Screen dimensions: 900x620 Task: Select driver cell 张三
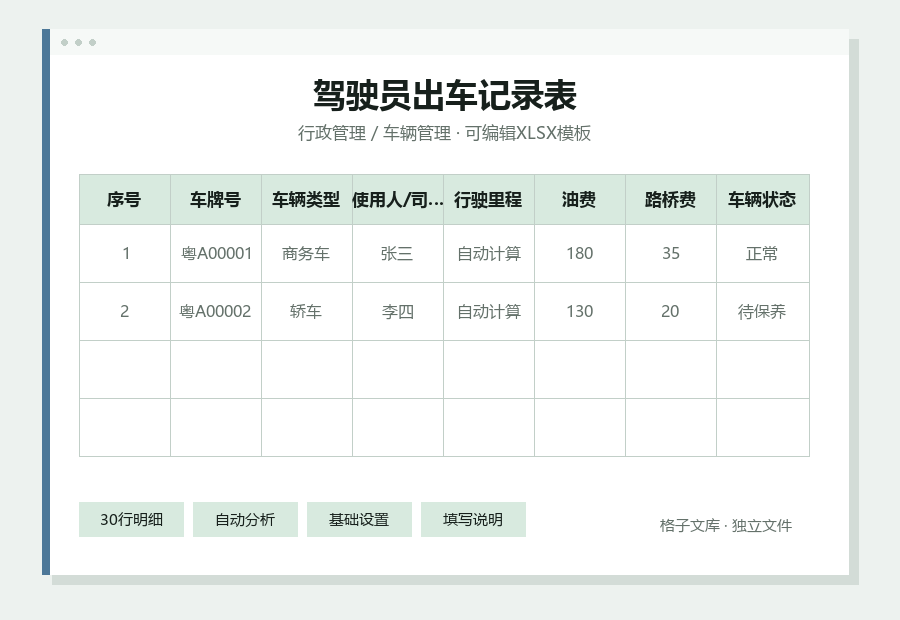click(398, 254)
